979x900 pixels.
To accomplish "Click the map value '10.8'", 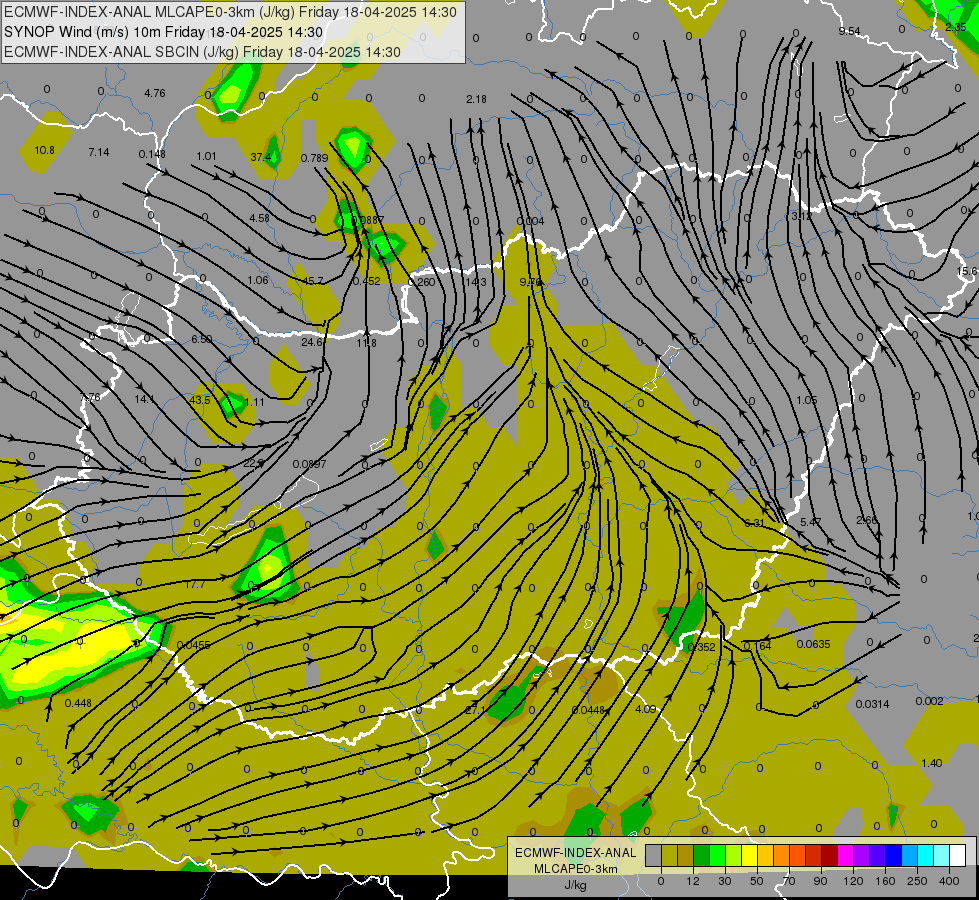I will coord(44,150).
